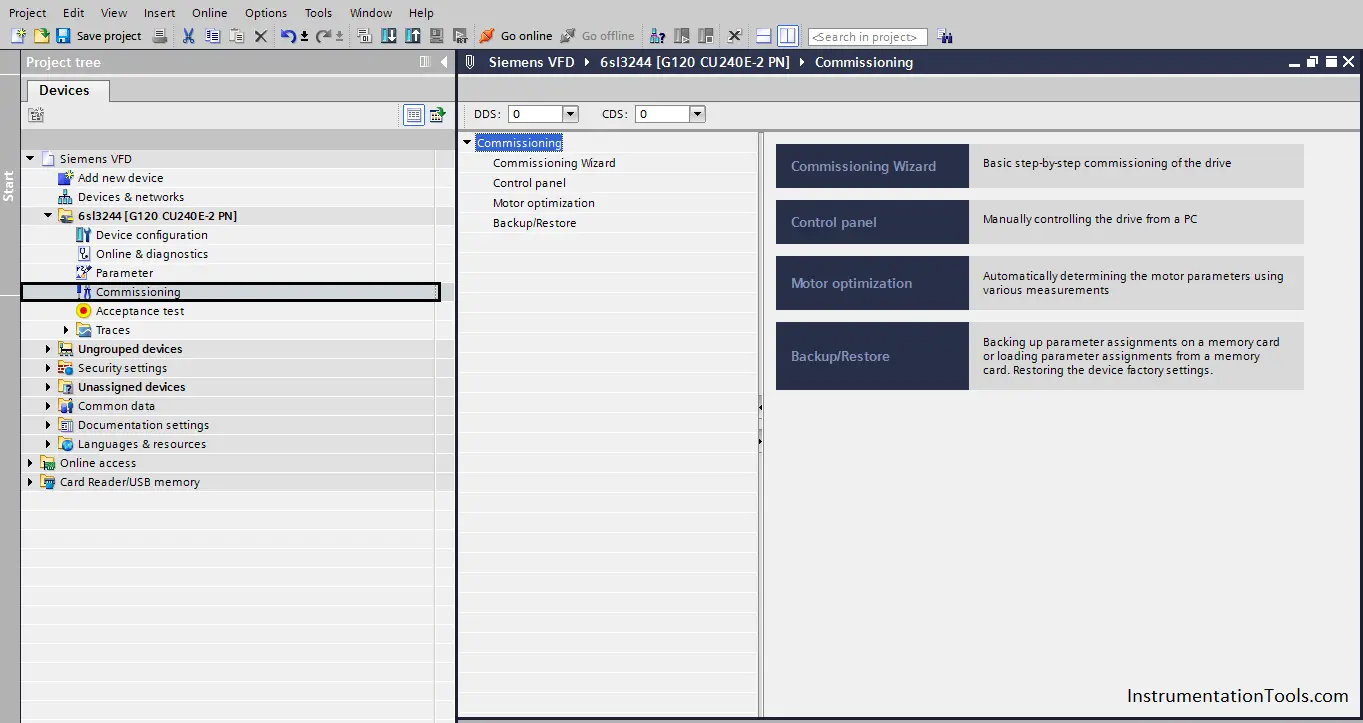The width and height of the screenshot is (1363, 723).
Task: Click the Start CPU icon in toolbar
Action: (682, 36)
